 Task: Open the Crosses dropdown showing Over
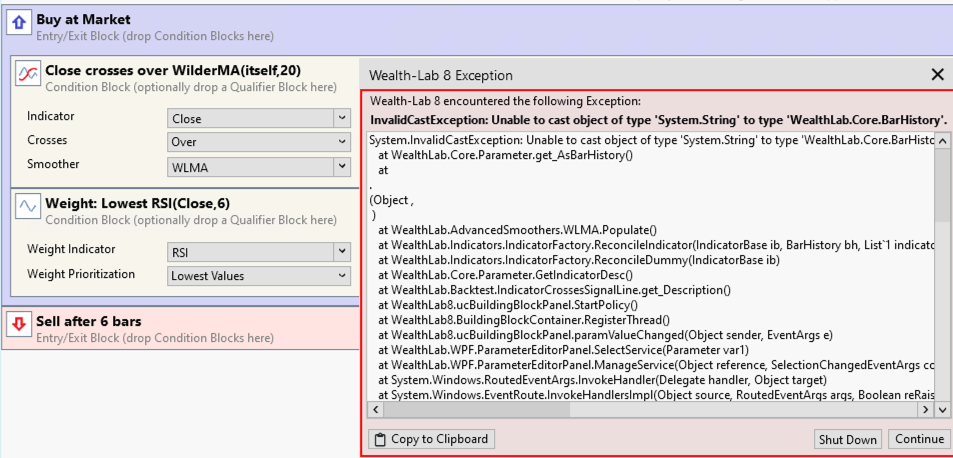[259, 142]
